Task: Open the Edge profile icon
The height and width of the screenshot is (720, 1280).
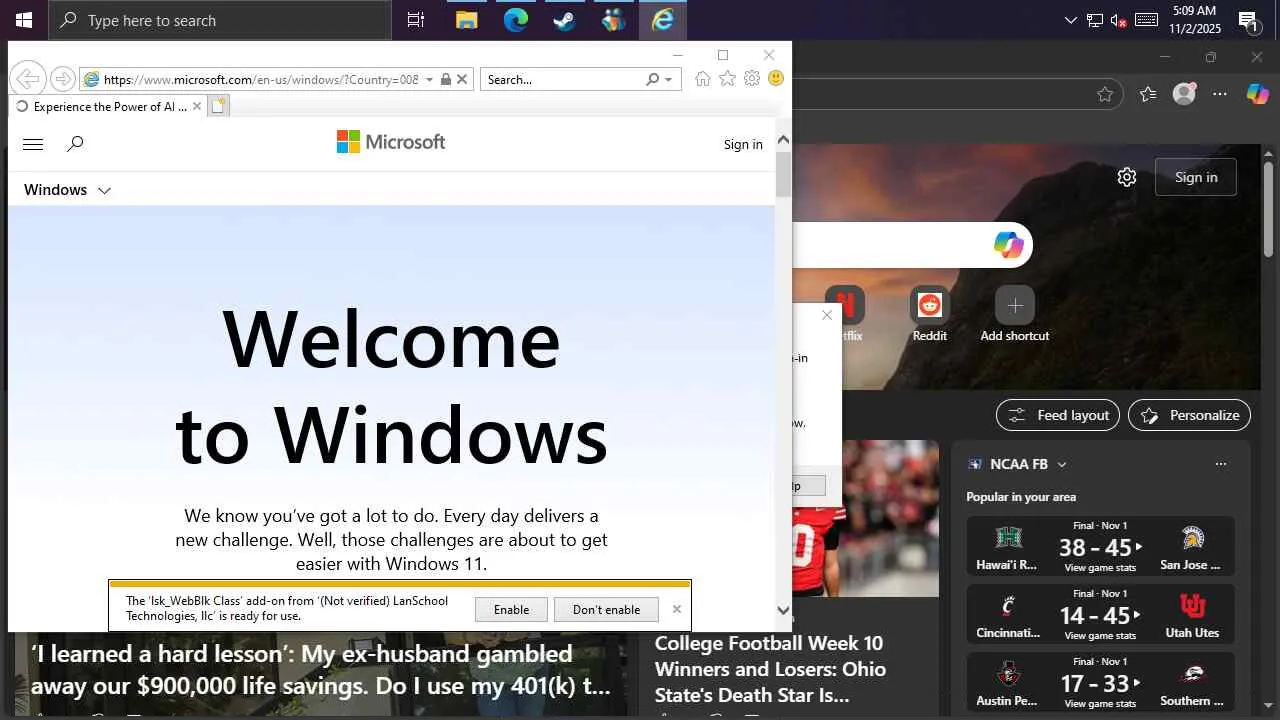Action: coord(1184,94)
